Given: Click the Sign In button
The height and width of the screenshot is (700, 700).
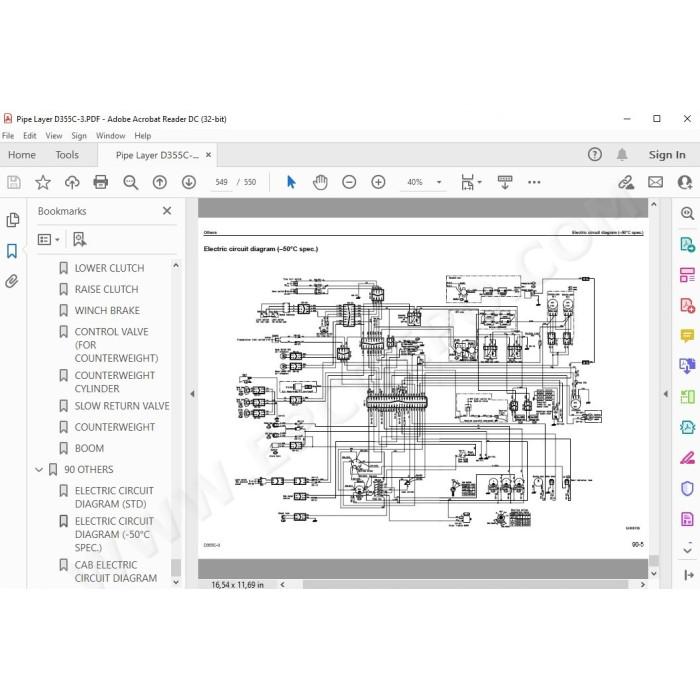Looking at the screenshot, I should coord(667,155).
